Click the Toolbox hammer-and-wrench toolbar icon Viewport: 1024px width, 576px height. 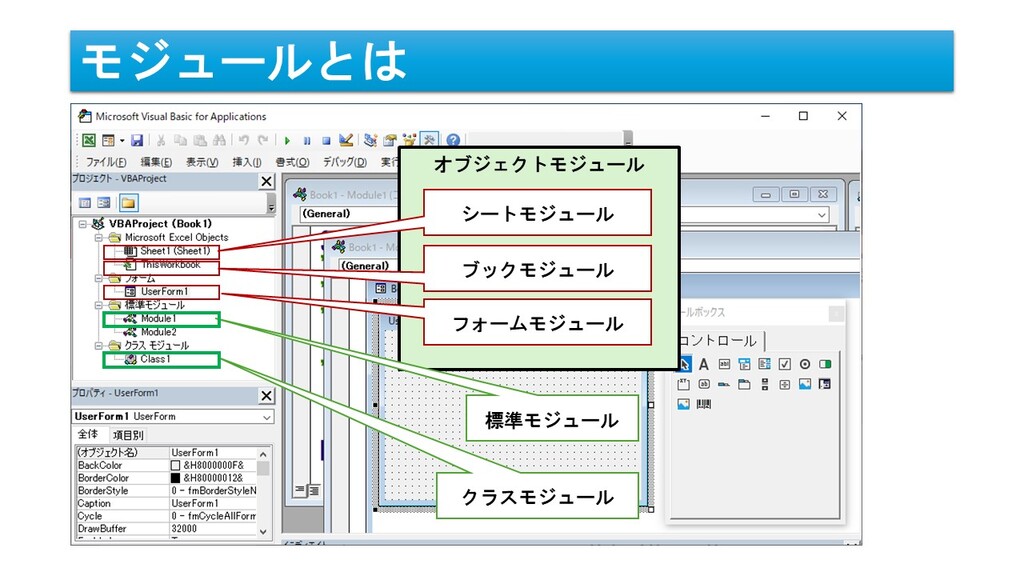tap(429, 140)
